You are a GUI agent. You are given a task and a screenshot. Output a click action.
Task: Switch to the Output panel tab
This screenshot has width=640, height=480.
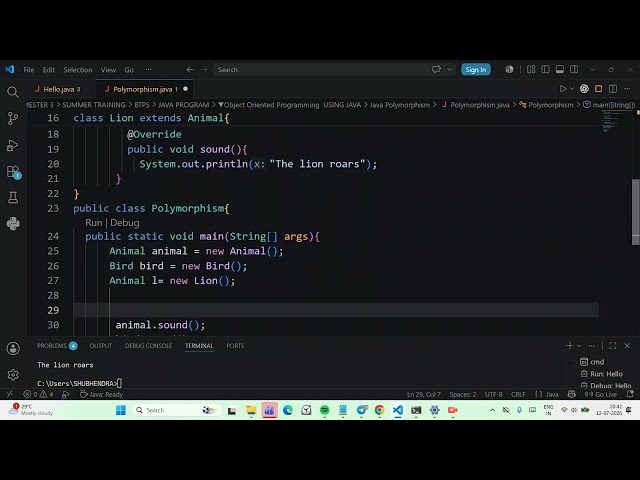100,346
